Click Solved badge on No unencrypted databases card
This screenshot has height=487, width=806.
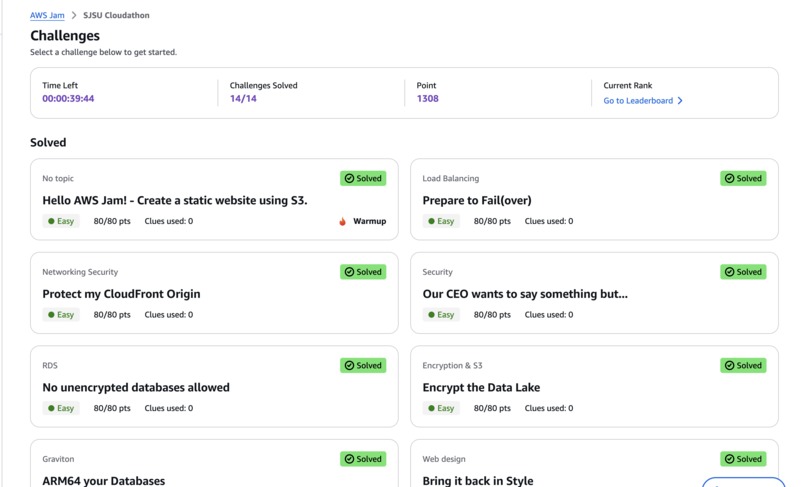click(363, 366)
